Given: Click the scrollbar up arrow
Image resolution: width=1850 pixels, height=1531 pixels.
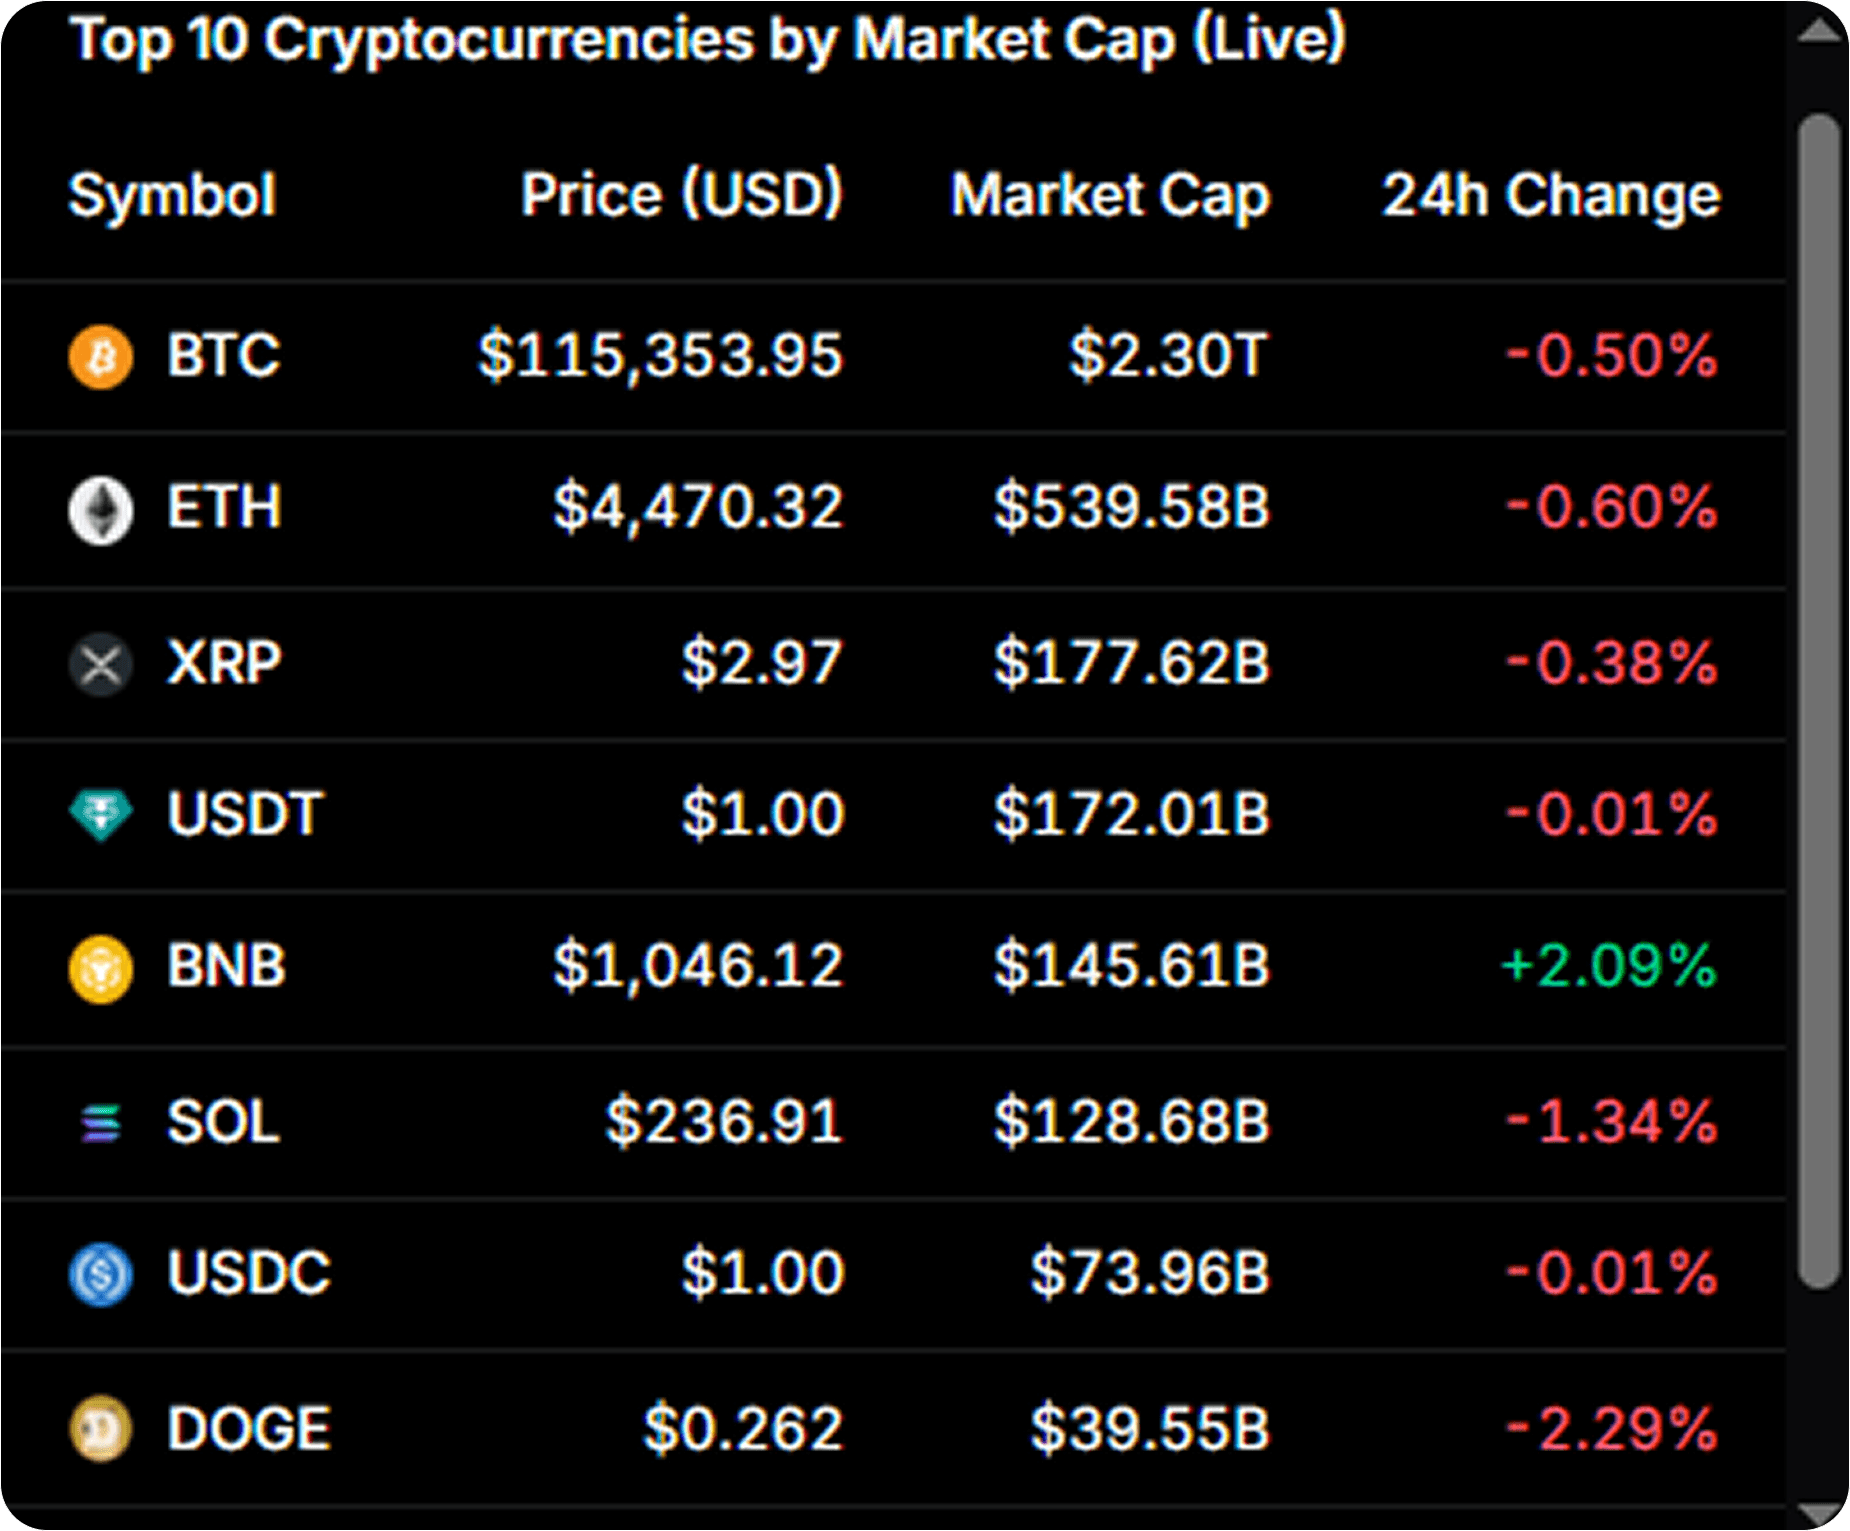Looking at the screenshot, I should 1820,30.
